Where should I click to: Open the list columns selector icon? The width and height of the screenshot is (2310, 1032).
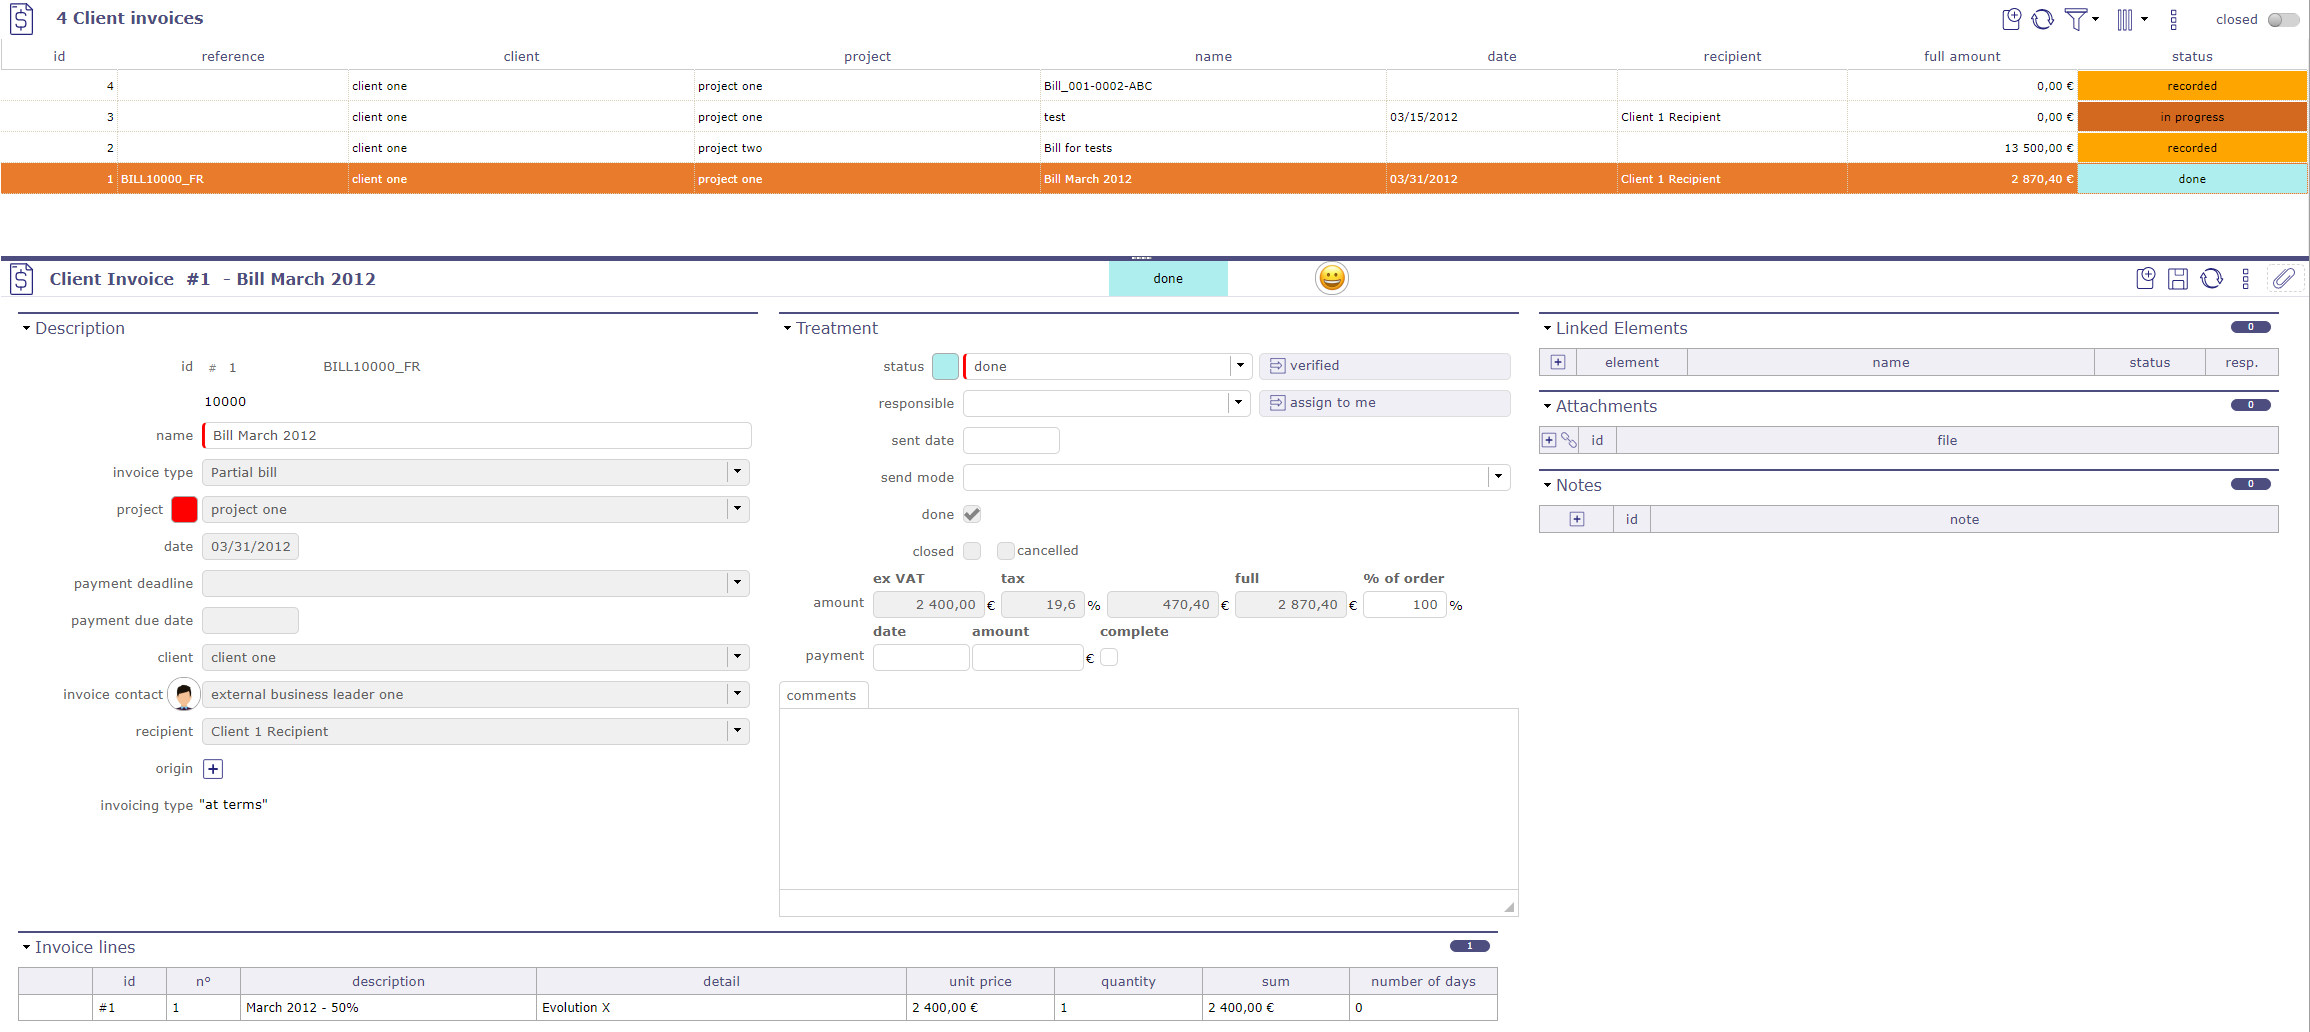pos(2125,19)
